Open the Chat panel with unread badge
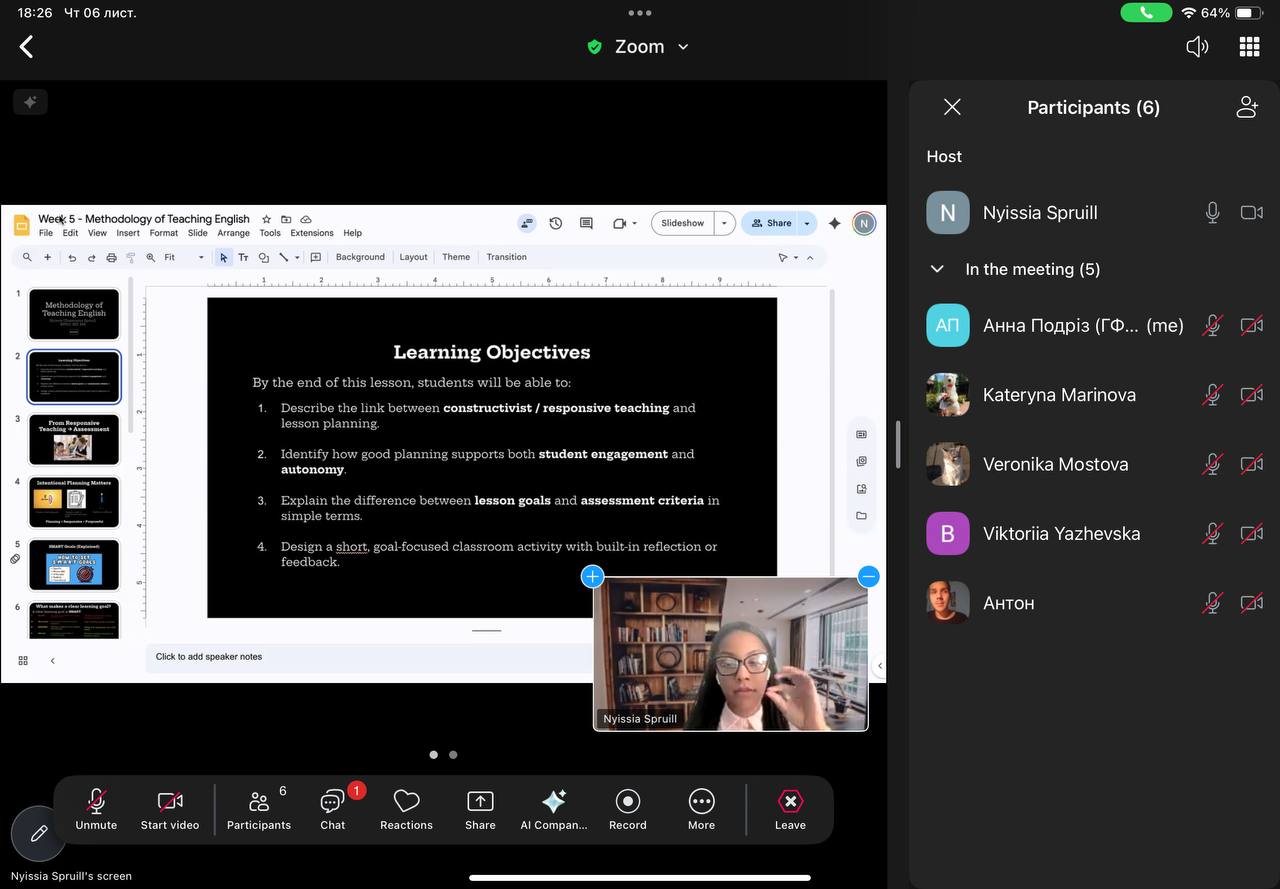Image resolution: width=1280 pixels, height=889 pixels. [332, 802]
